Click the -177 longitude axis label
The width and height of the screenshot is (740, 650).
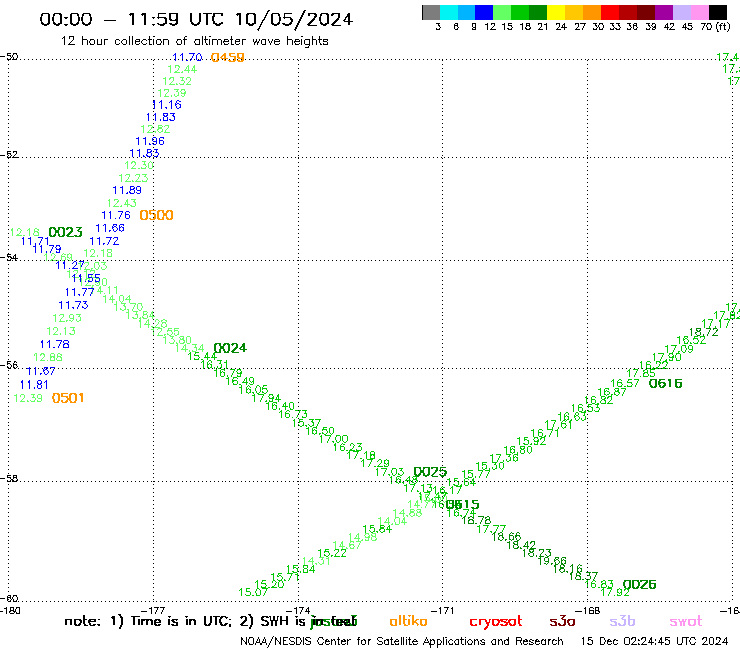coord(153,610)
